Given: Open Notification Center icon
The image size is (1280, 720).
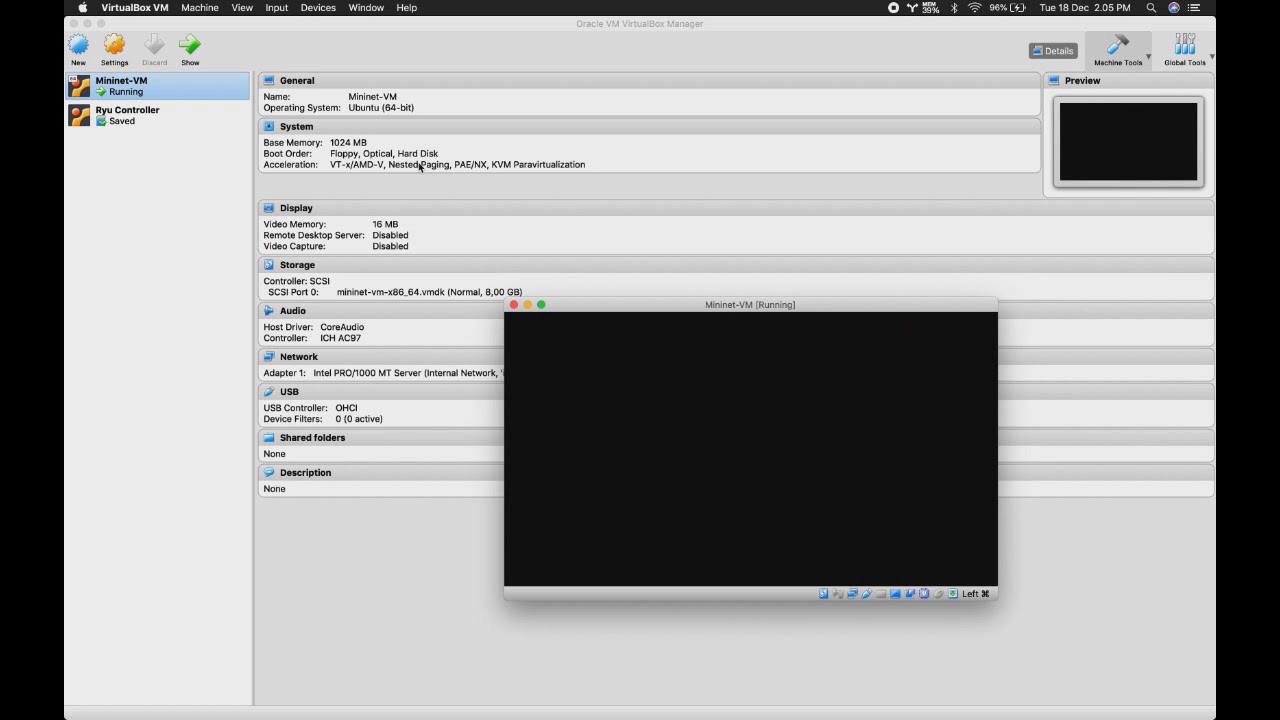Looking at the screenshot, I should [1194, 7].
